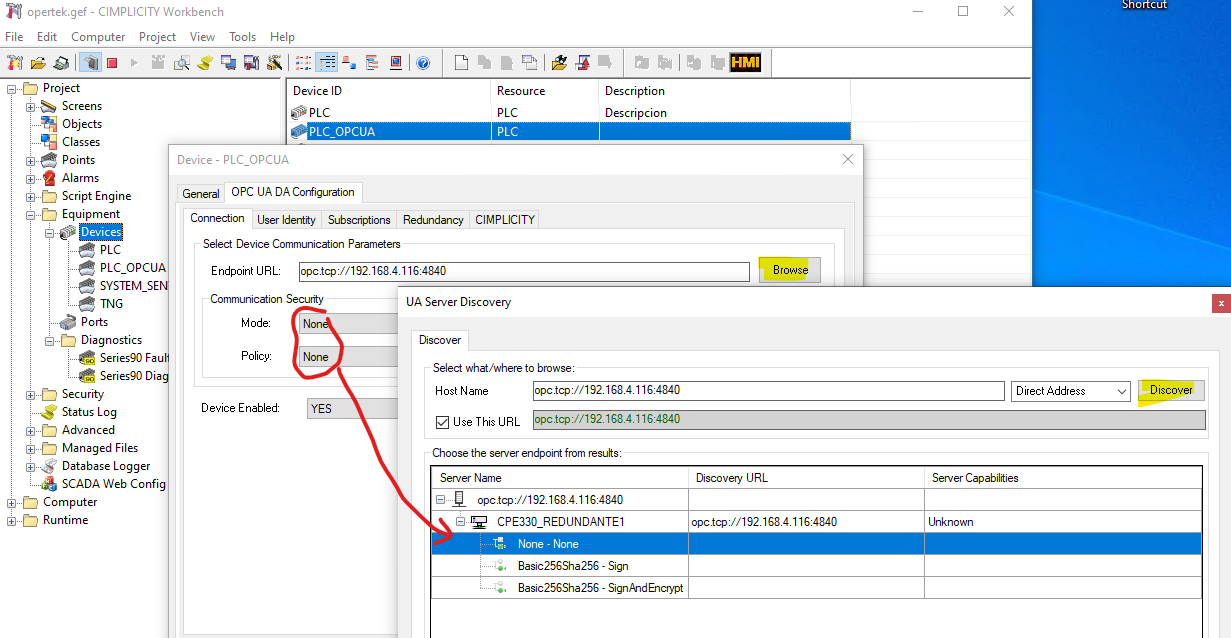
Task: Click the Print toolbar icon
Action: 61,62
